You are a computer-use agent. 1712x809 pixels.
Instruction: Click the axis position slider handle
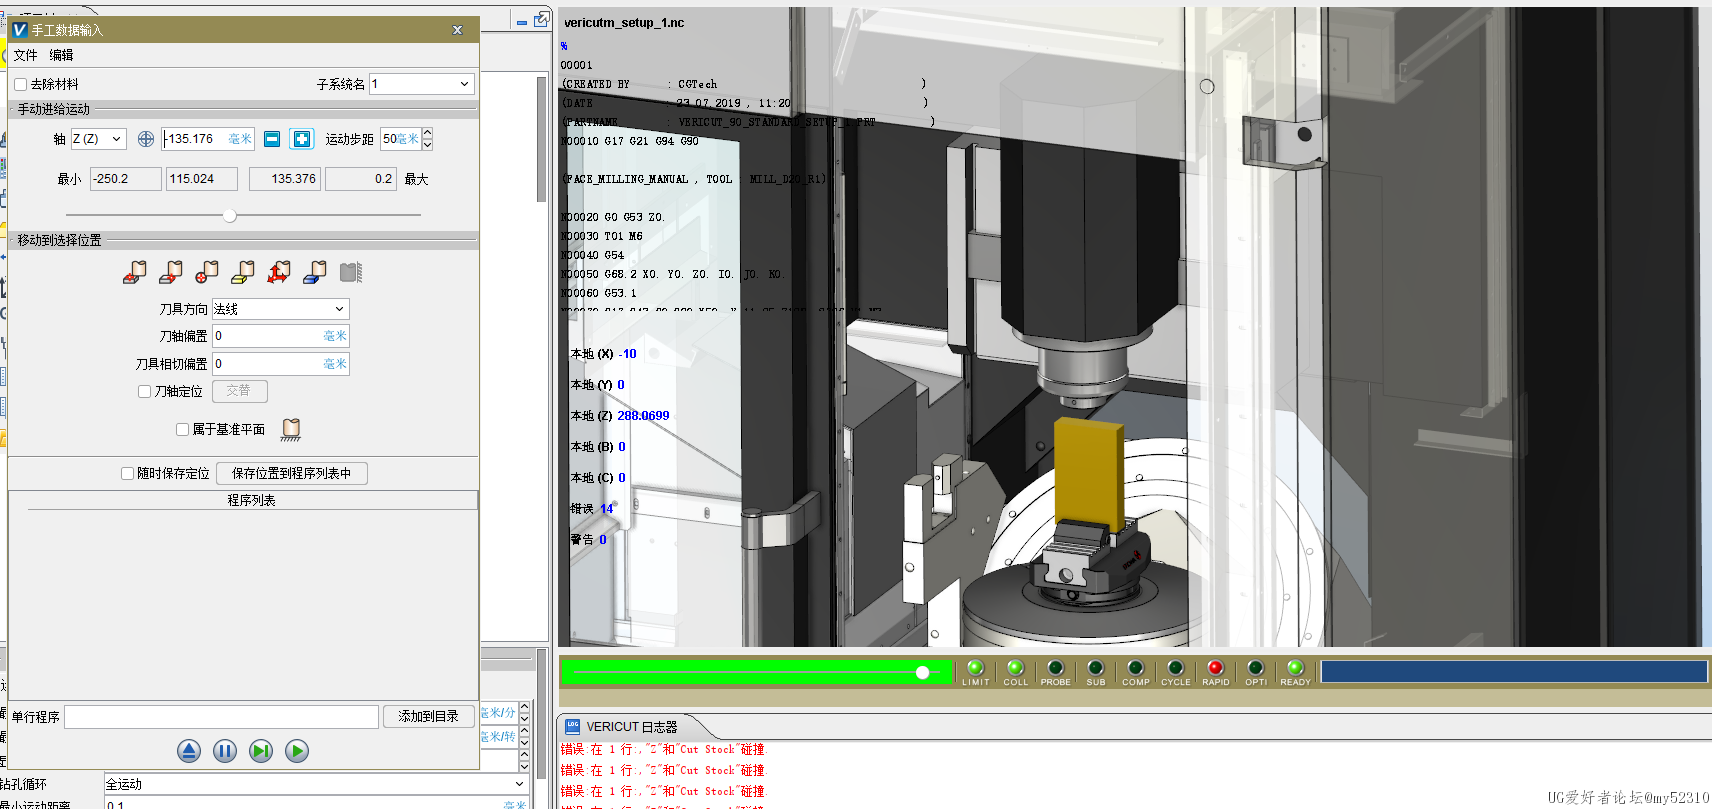click(230, 215)
